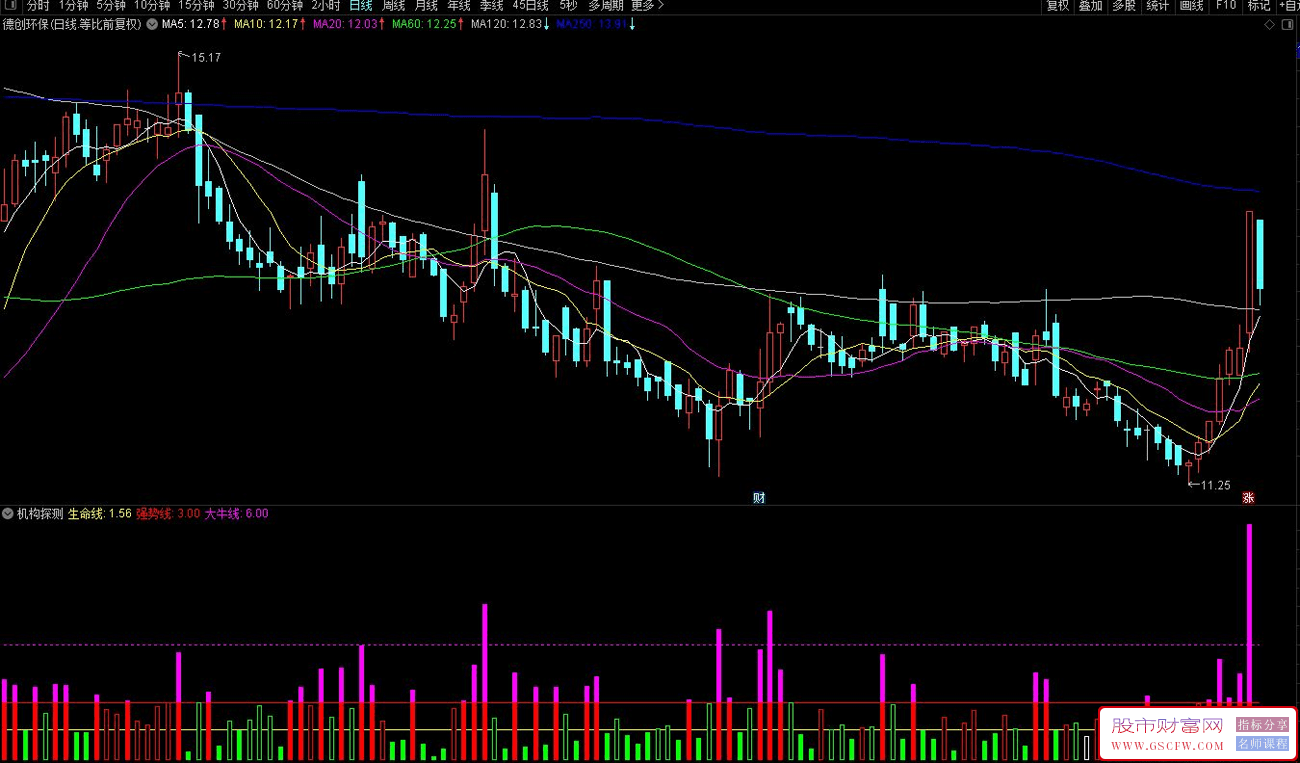Click the diamond icon at chart top right
Screen dimensions: 1300x763
[1270, 24]
